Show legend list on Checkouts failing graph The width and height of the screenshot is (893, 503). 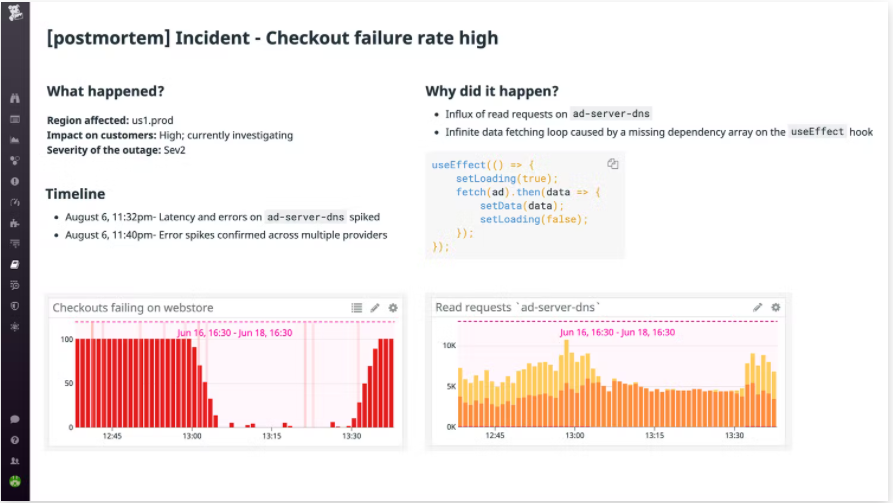[357, 308]
